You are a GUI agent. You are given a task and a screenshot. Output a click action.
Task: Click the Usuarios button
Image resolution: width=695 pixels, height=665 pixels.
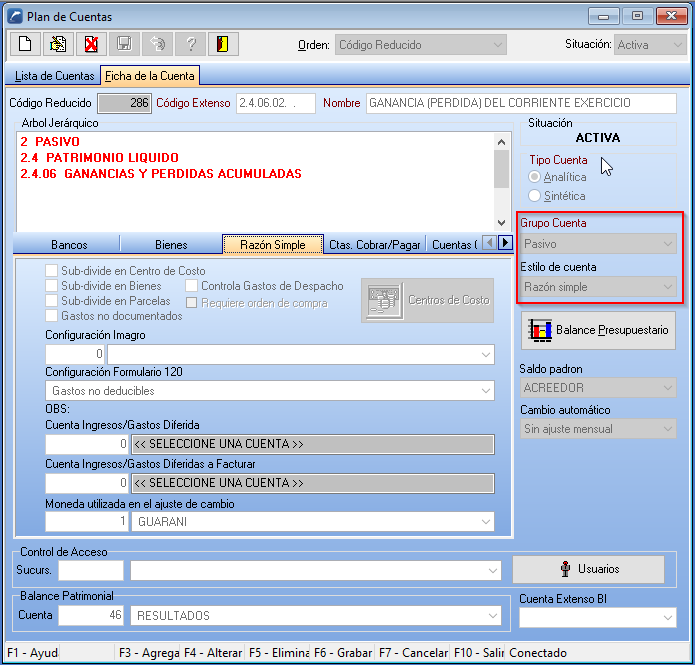[x=589, y=569]
